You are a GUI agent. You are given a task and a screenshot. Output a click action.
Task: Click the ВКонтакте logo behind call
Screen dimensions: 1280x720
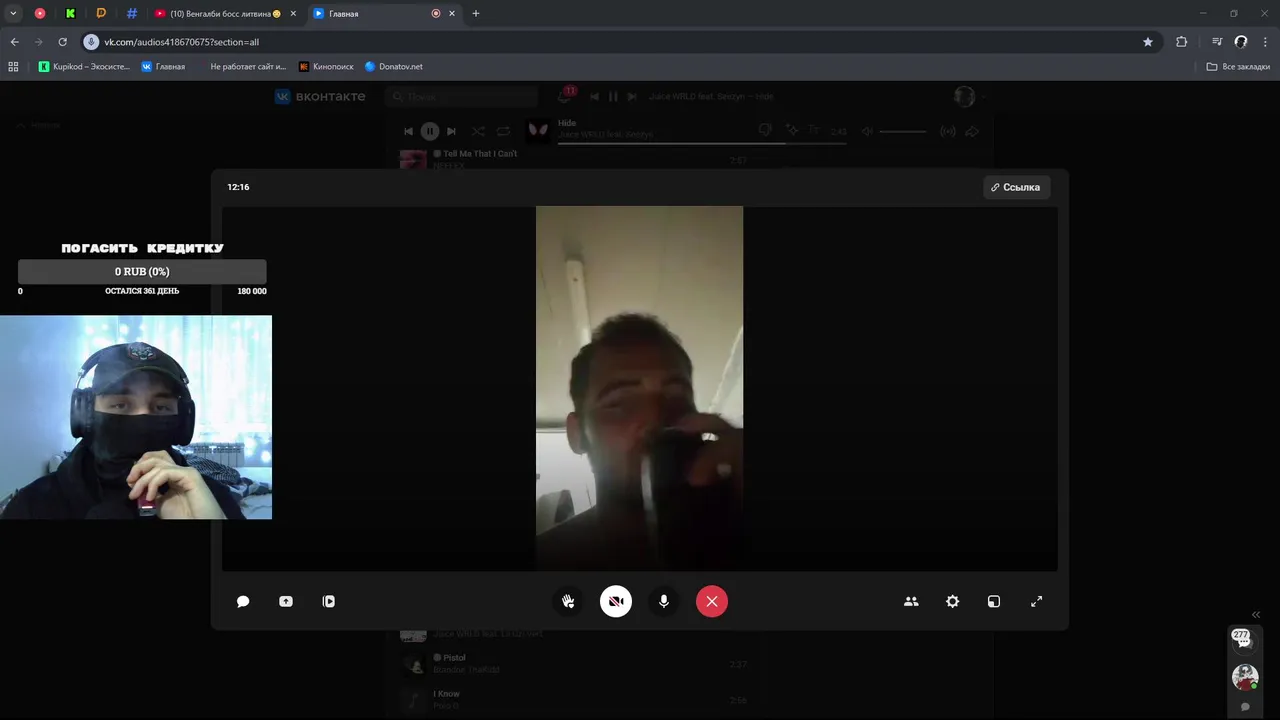pyautogui.click(x=320, y=96)
